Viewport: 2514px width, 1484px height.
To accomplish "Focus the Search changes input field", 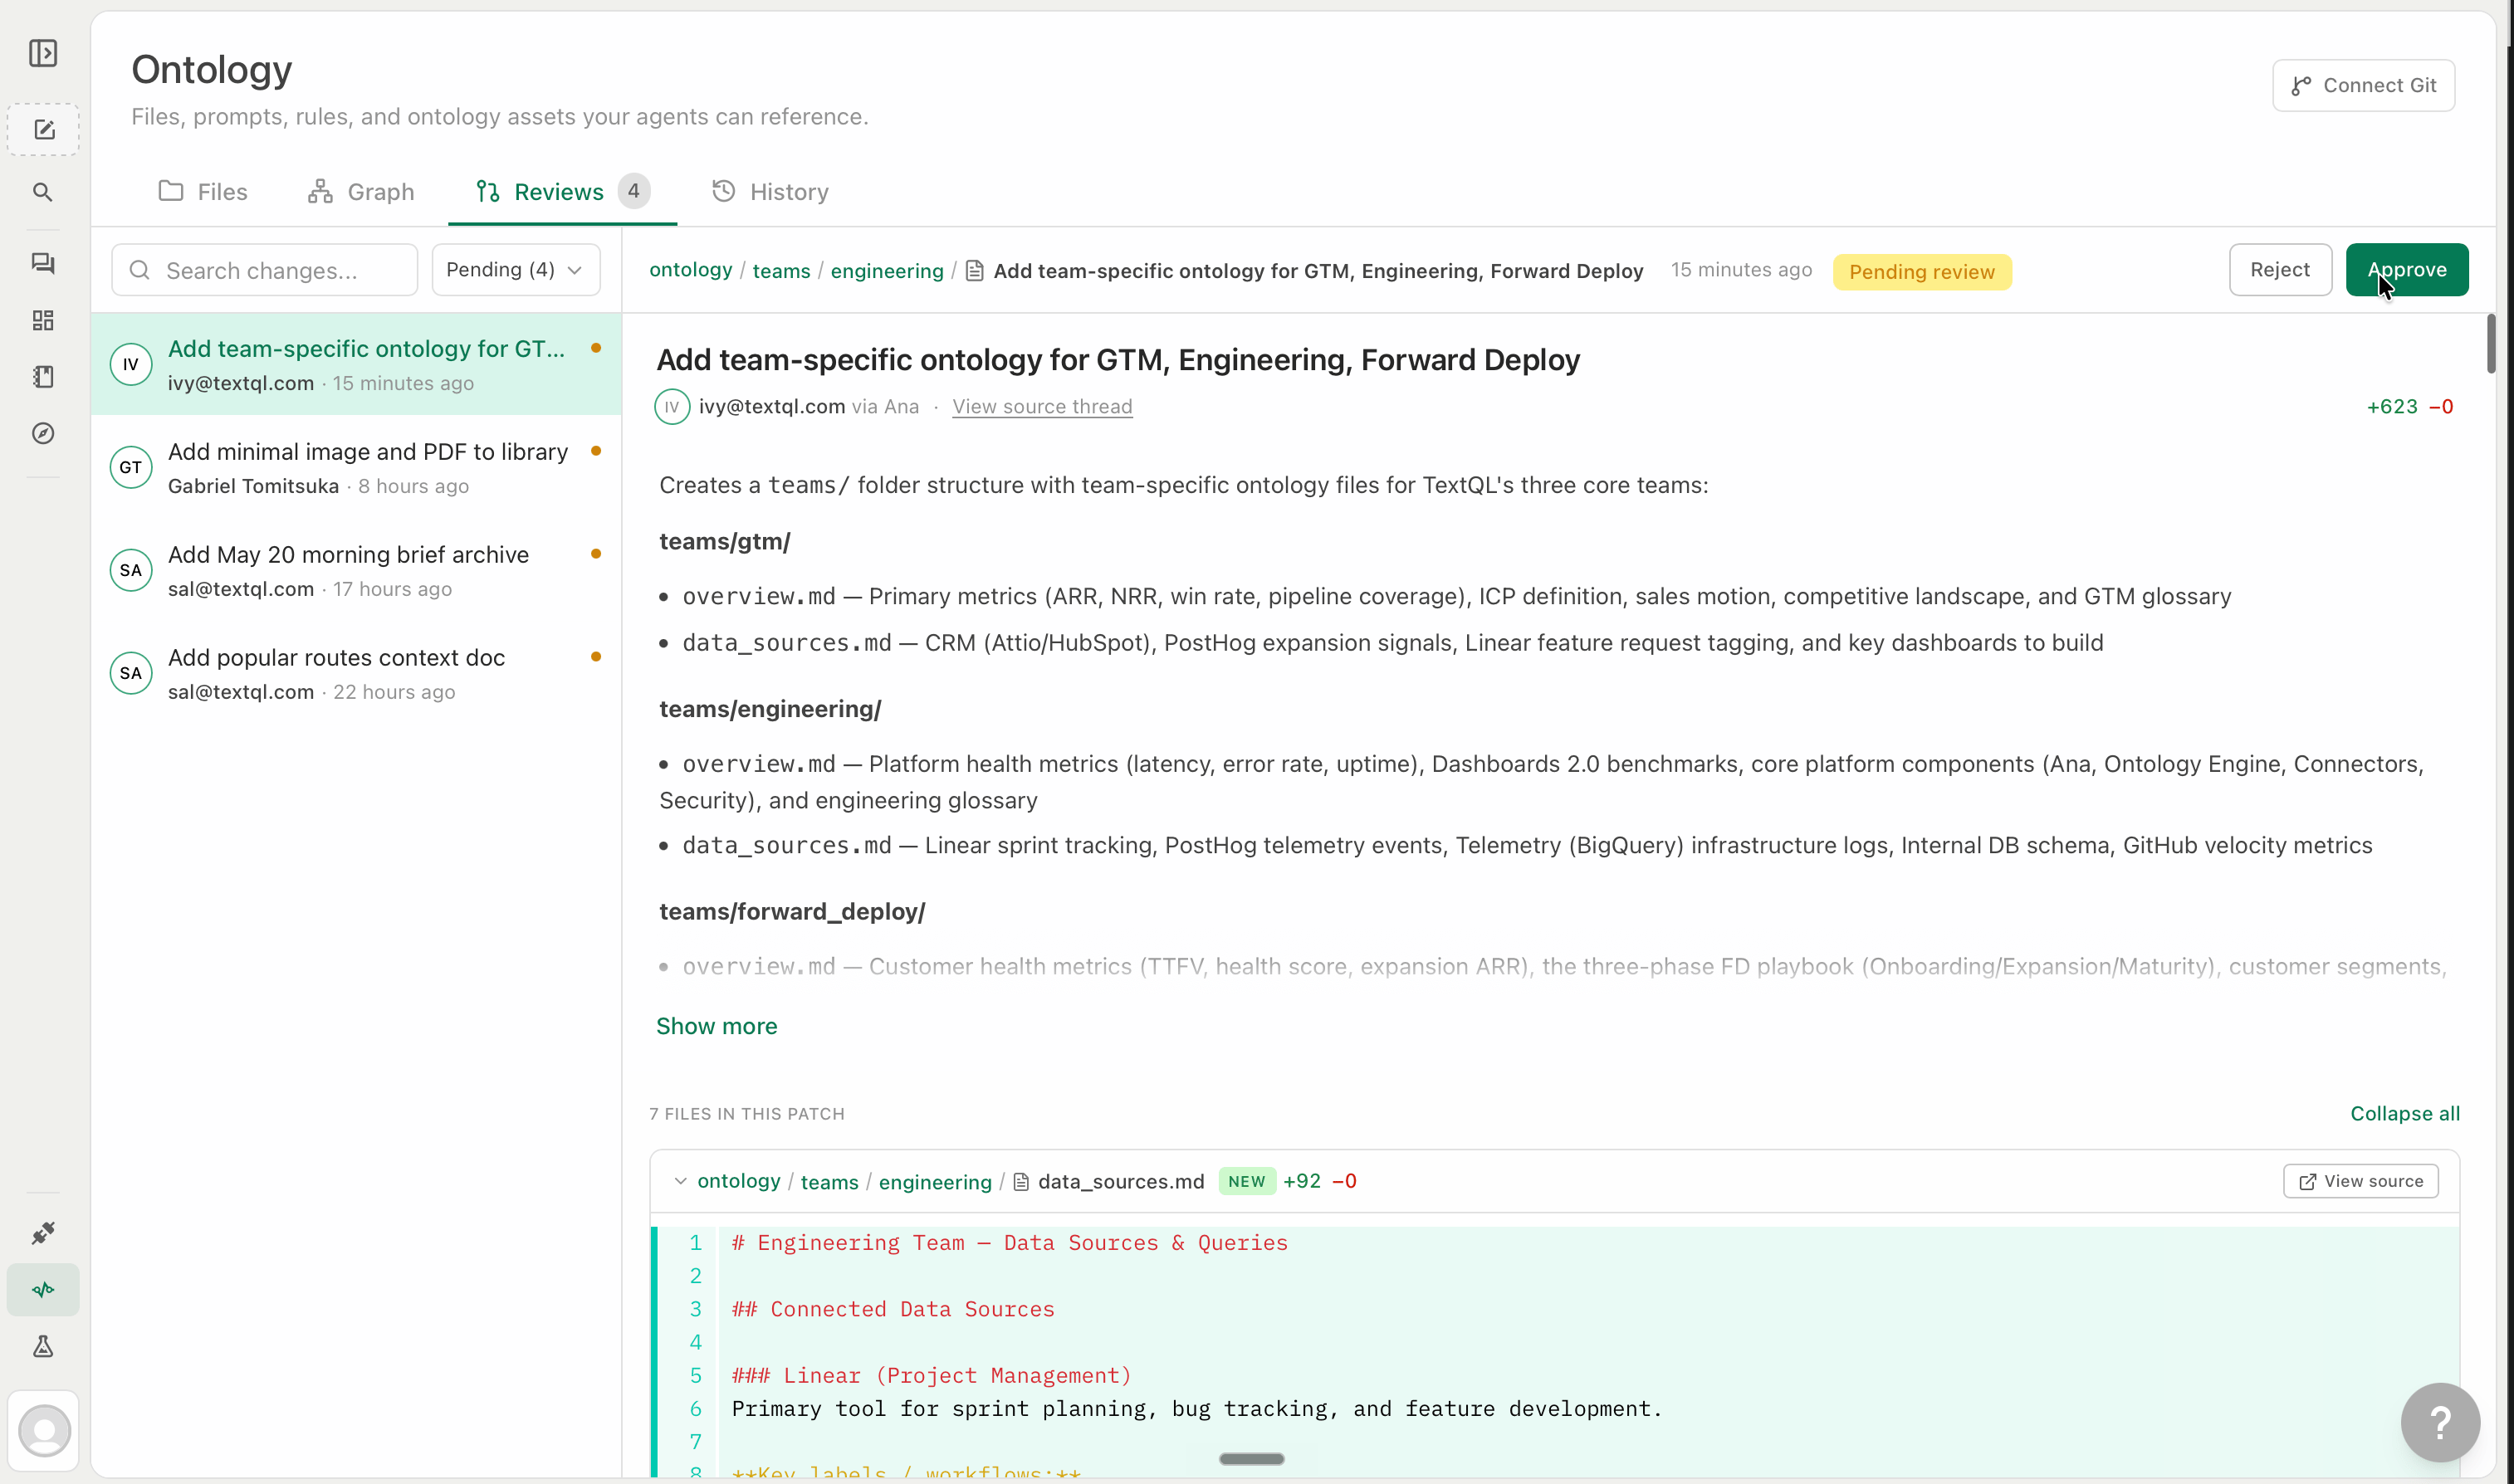I will [x=265, y=270].
